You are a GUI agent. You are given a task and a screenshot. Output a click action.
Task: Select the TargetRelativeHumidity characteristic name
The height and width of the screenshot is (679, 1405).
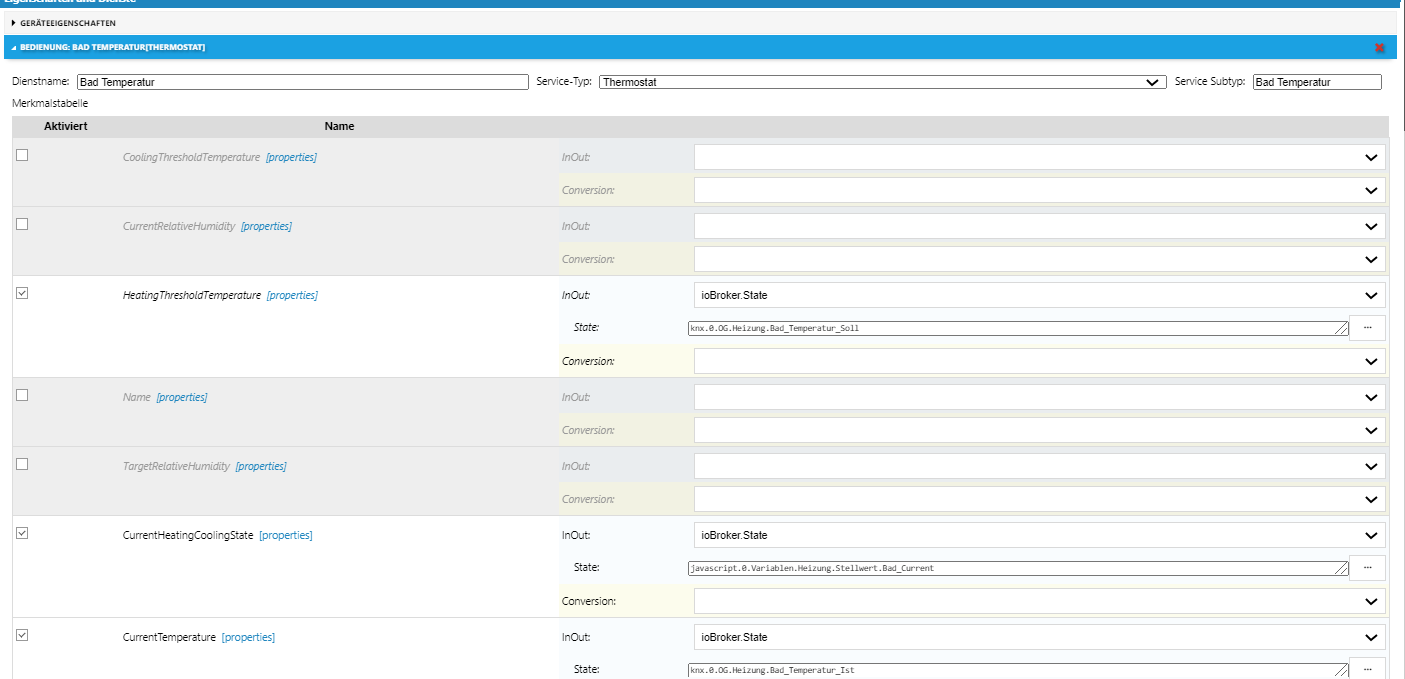(176, 466)
